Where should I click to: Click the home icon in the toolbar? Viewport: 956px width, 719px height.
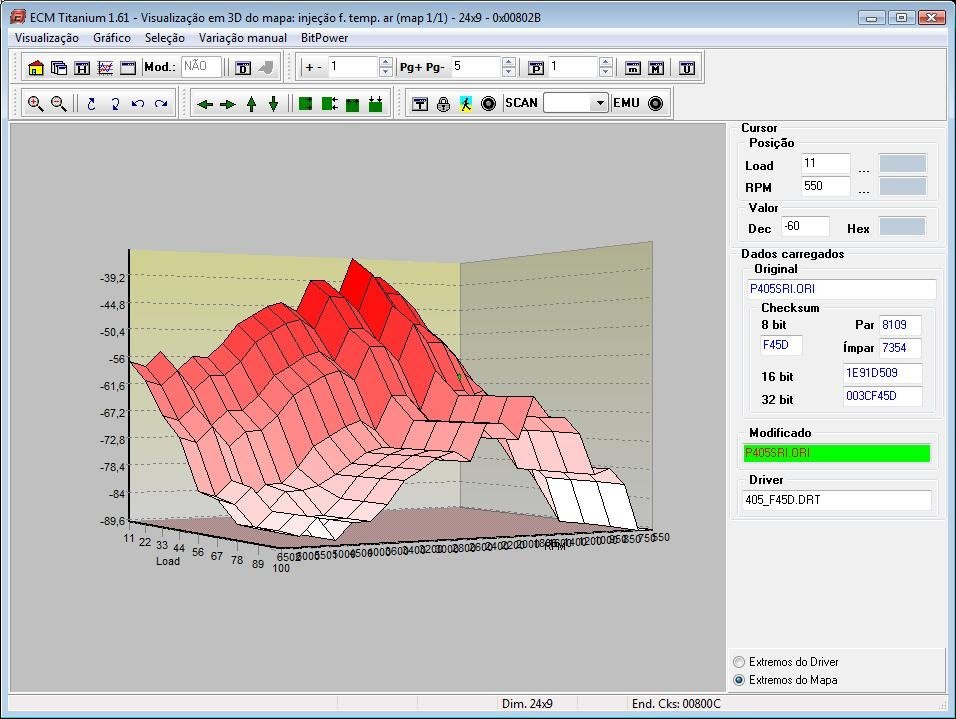click(36, 68)
